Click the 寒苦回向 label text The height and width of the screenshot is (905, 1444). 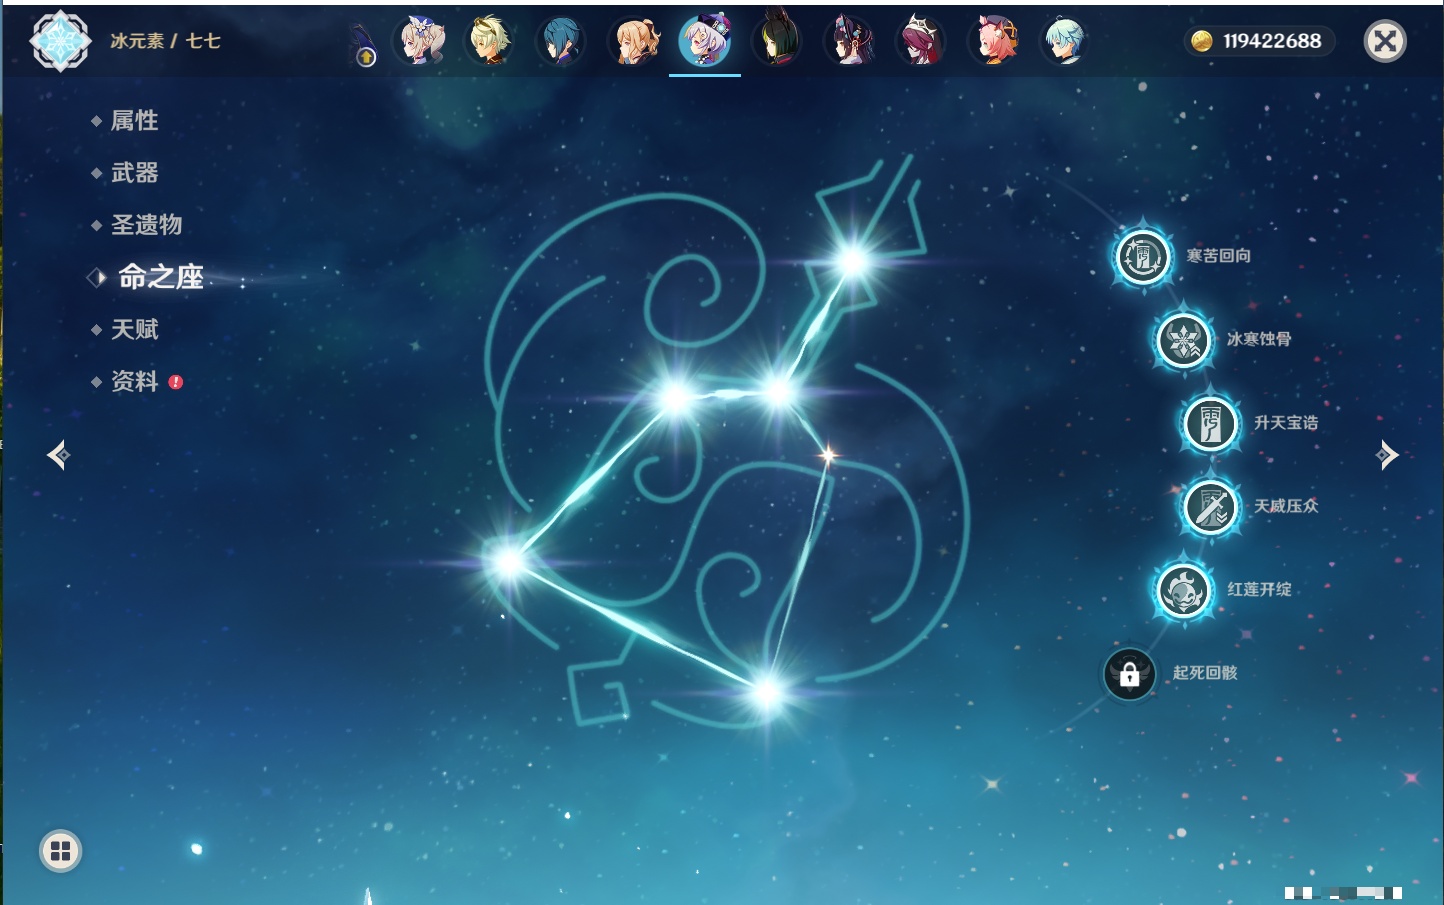[1218, 256]
